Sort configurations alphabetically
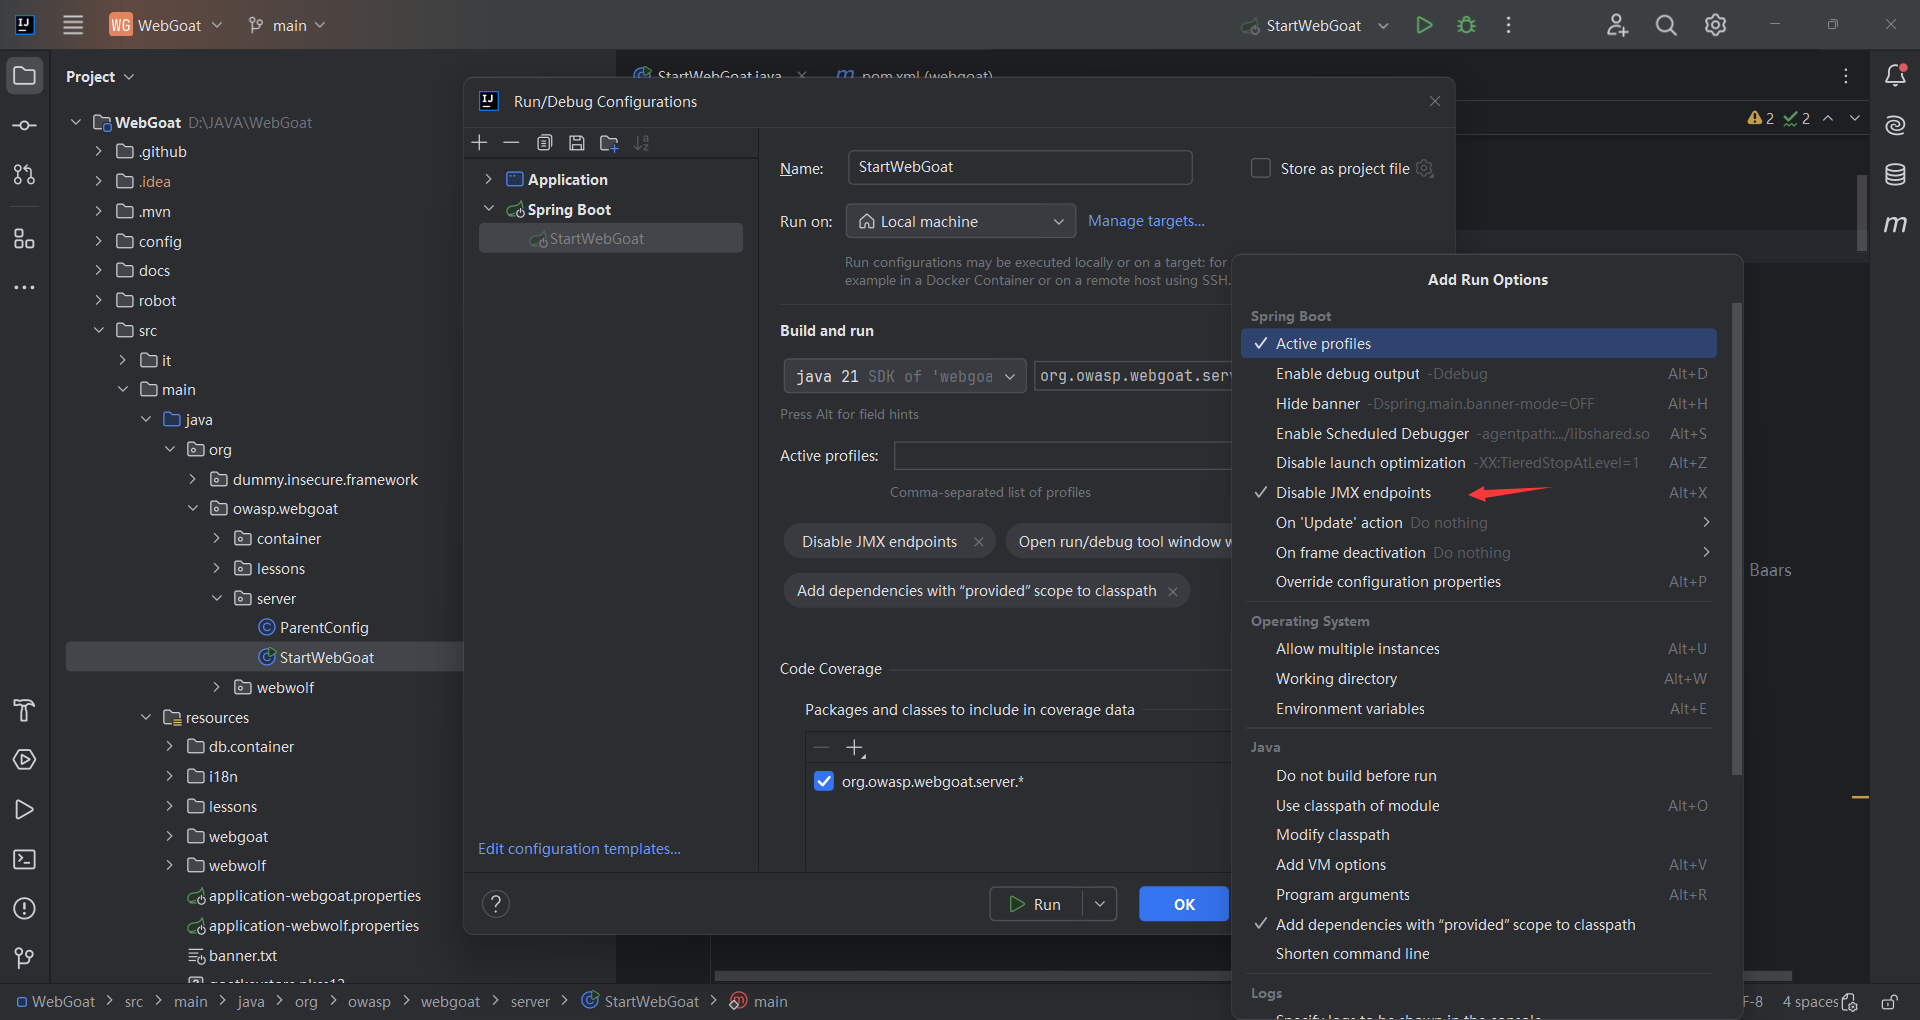Image resolution: width=1920 pixels, height=1020 pixels. pyautogui.click(x=642, y=143)
